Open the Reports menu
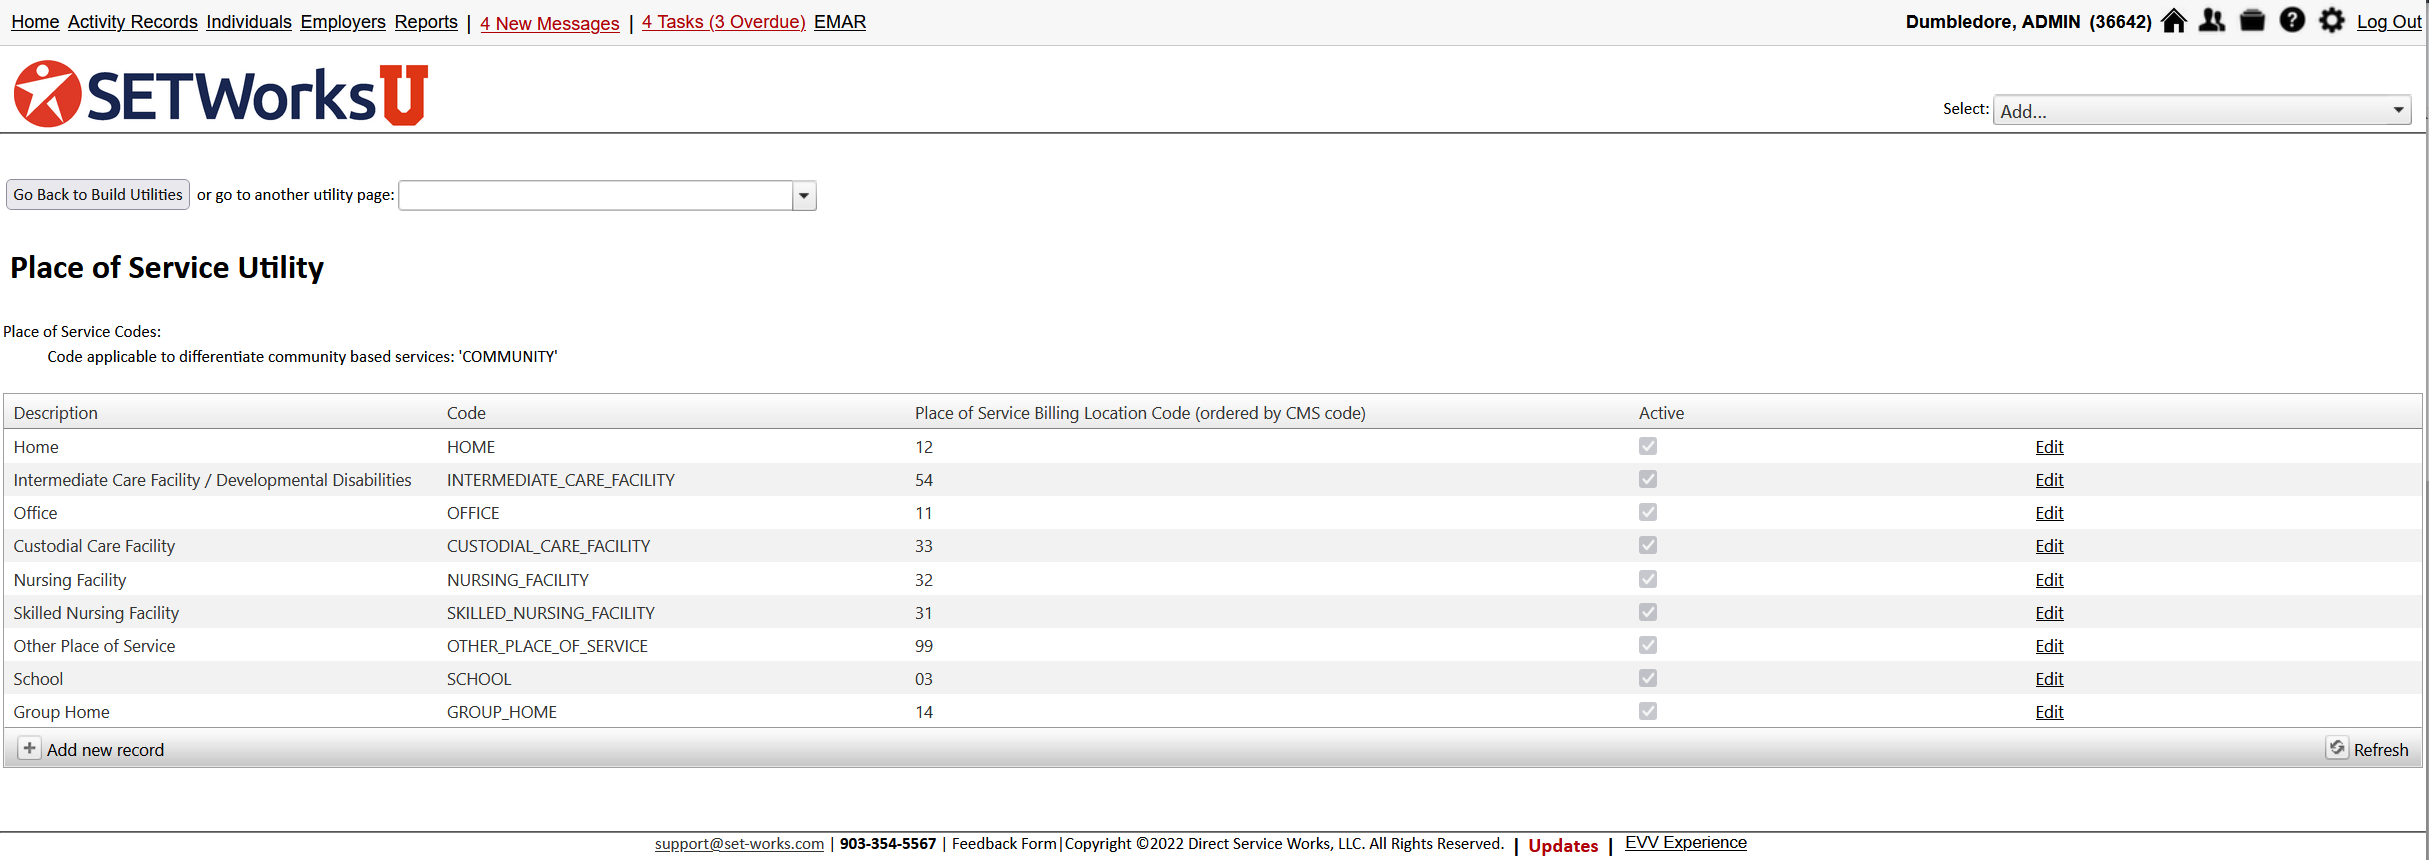 426,22
